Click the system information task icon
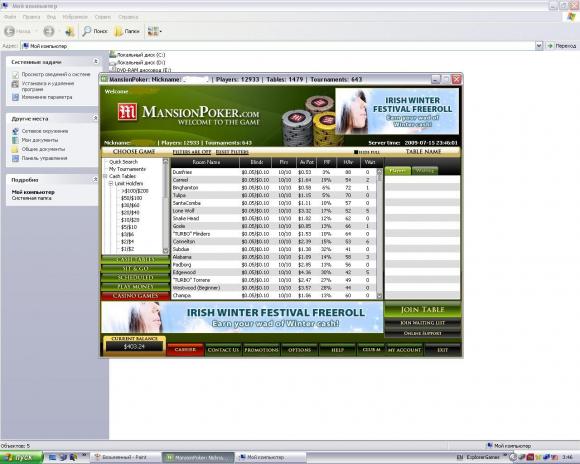This screenshot has height=464, width=580. point(15,74)
